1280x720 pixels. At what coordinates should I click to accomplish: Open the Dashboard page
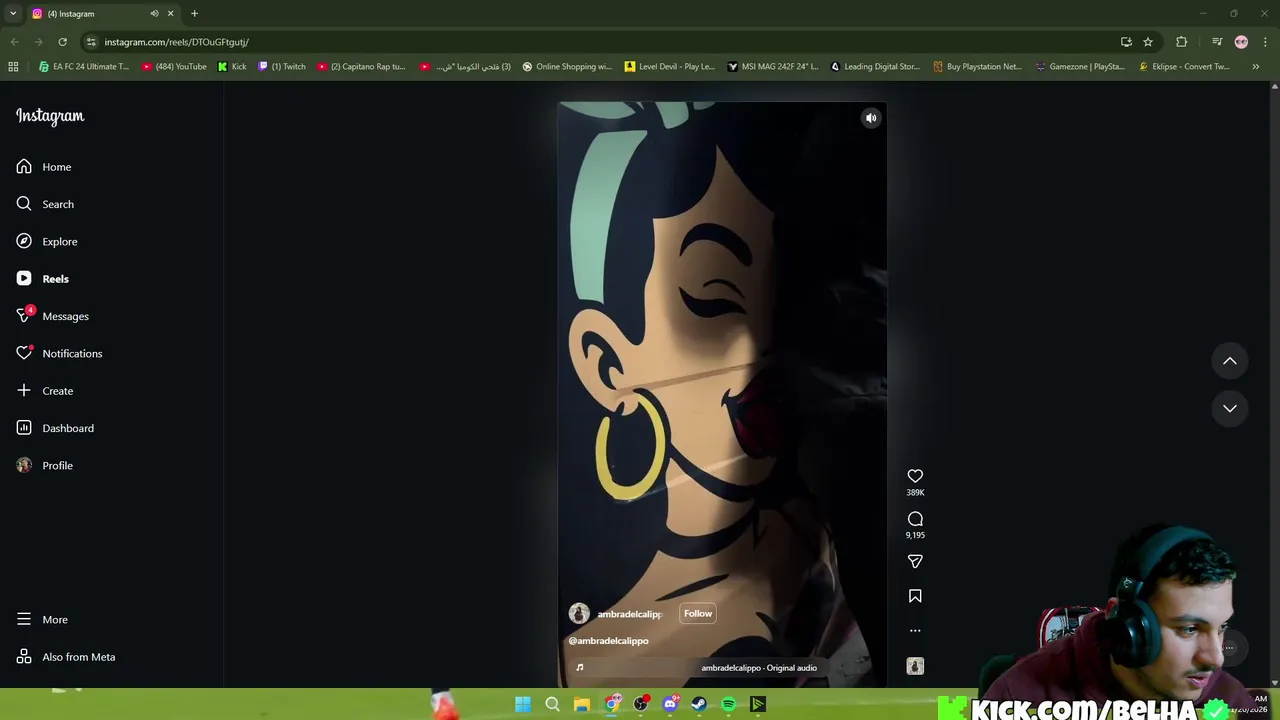(x=55, y=428)
